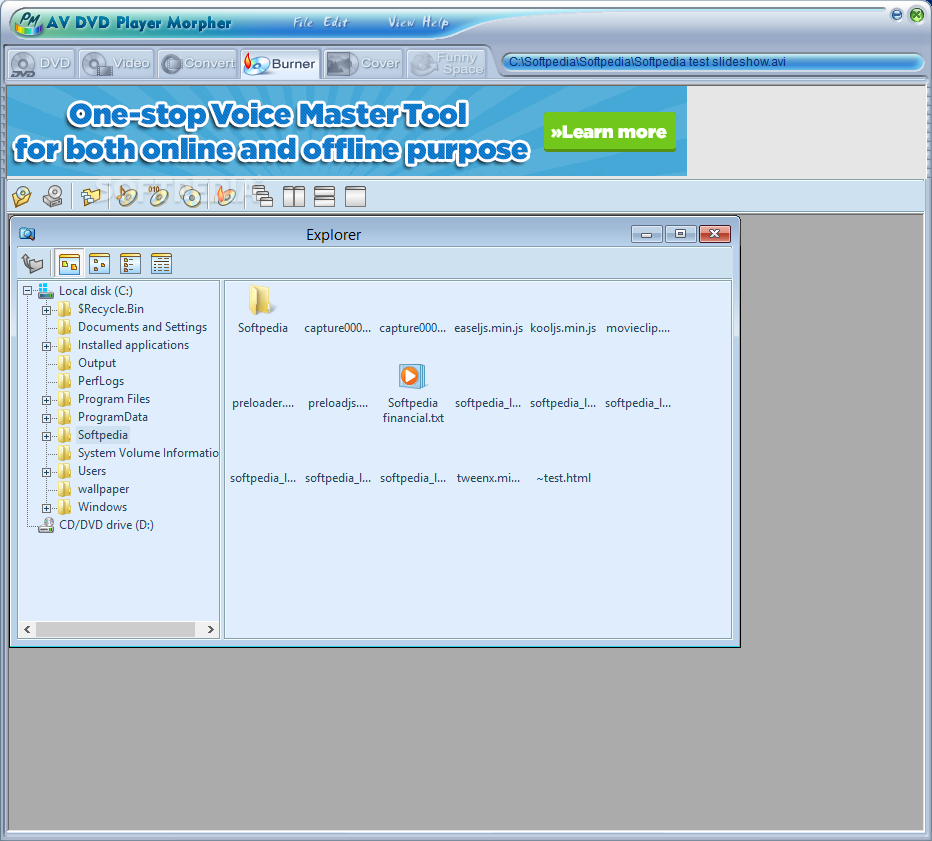This screenshot has width=932, height=841.
Task: Go up one folder level arrow icon
Action: pyautogui.click(x=33, y=263)
